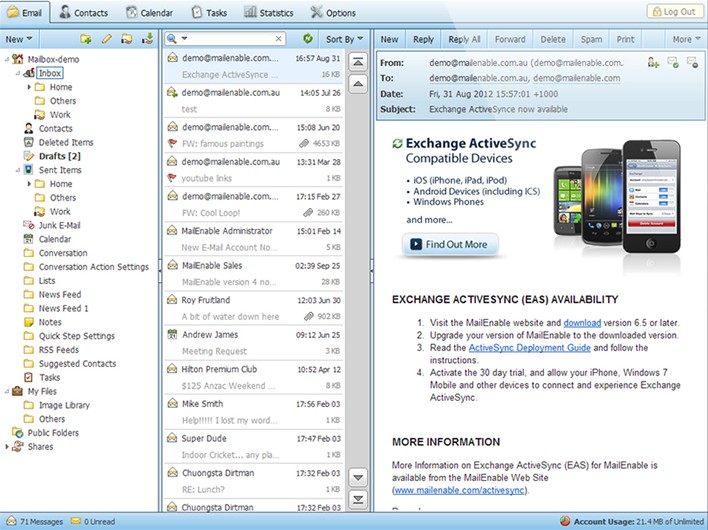708x530 pixels.
Task: Select the Suggested Contacts folder
Action: [77, 363]
